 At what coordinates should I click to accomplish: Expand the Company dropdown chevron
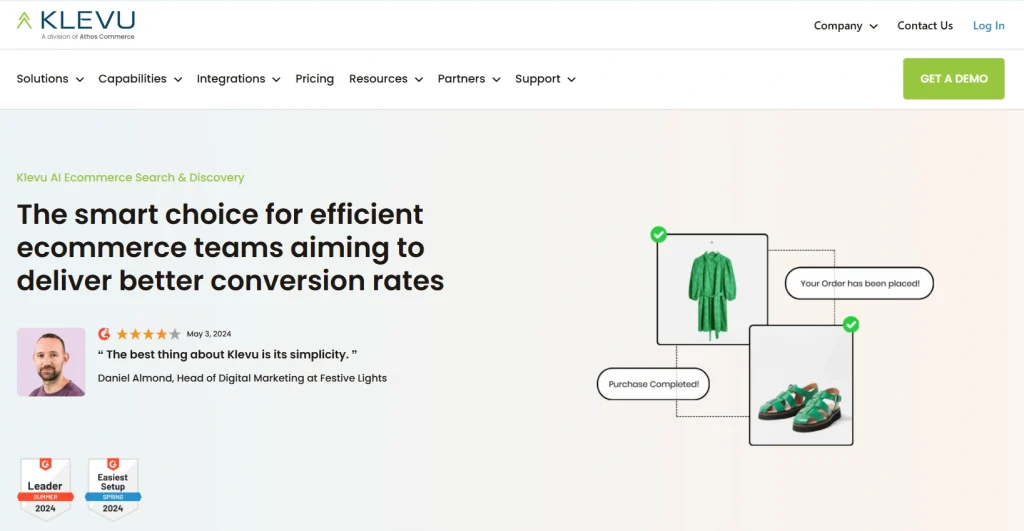pos(873,26)
